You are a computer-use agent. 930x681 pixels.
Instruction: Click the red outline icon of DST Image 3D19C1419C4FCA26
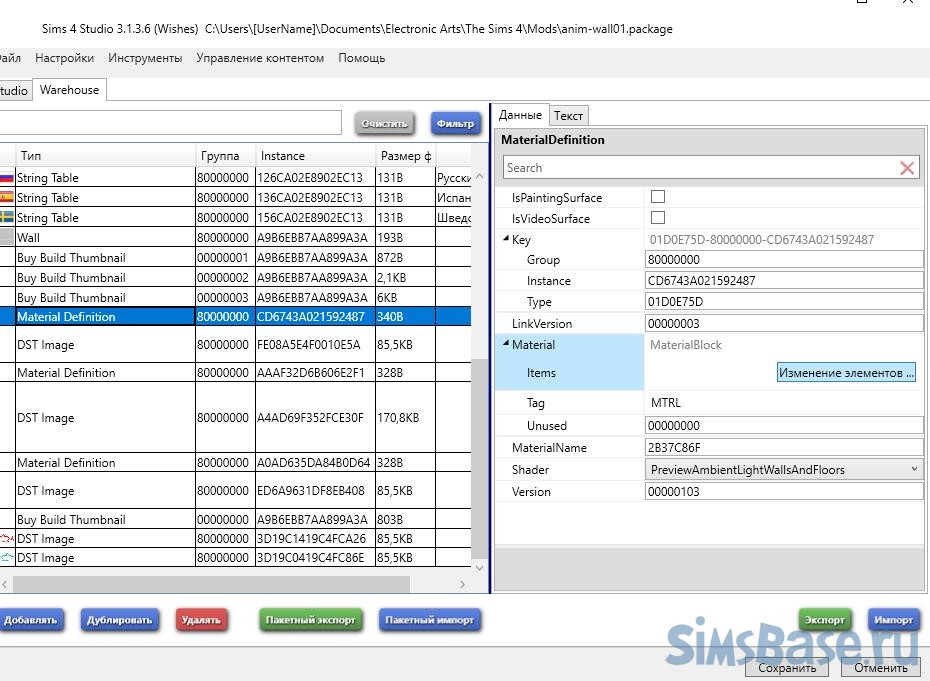click(7, 539)
